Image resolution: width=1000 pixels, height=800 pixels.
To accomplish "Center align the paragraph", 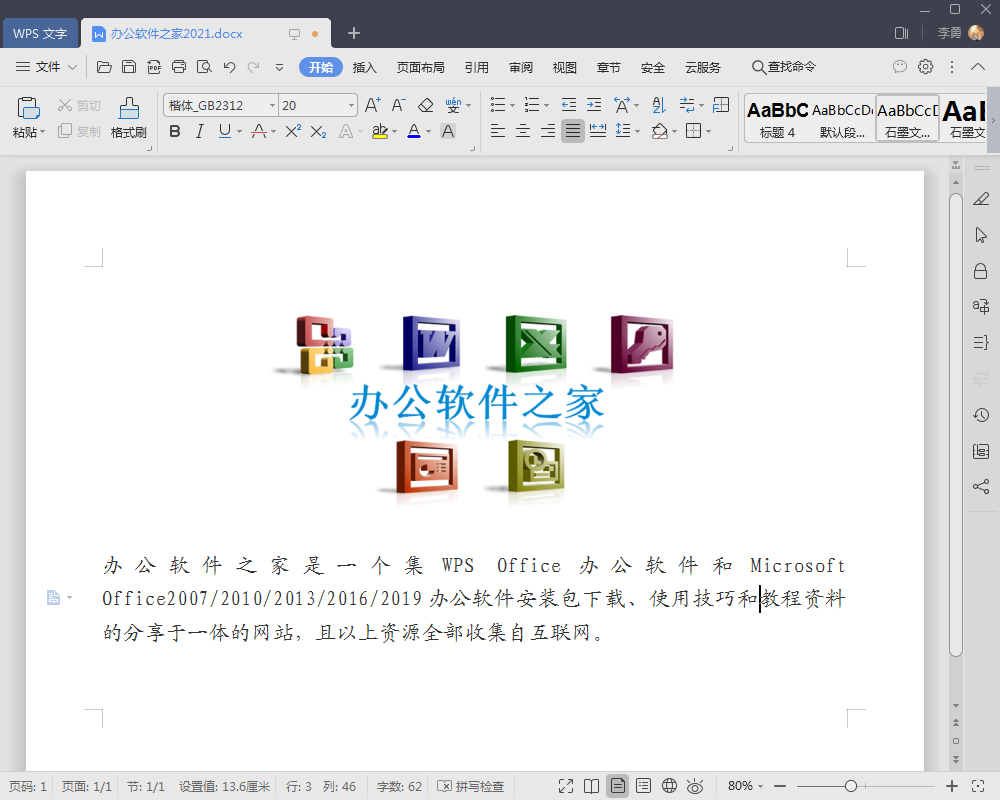I will coord(523,131).
